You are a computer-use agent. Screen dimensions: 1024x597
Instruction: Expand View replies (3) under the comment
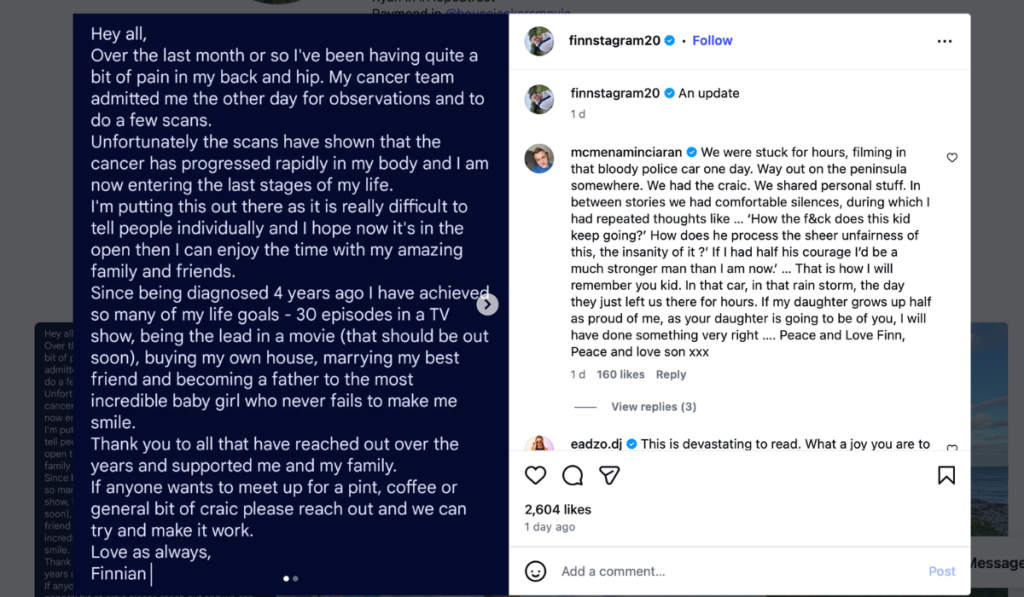[x=653, y=407]
